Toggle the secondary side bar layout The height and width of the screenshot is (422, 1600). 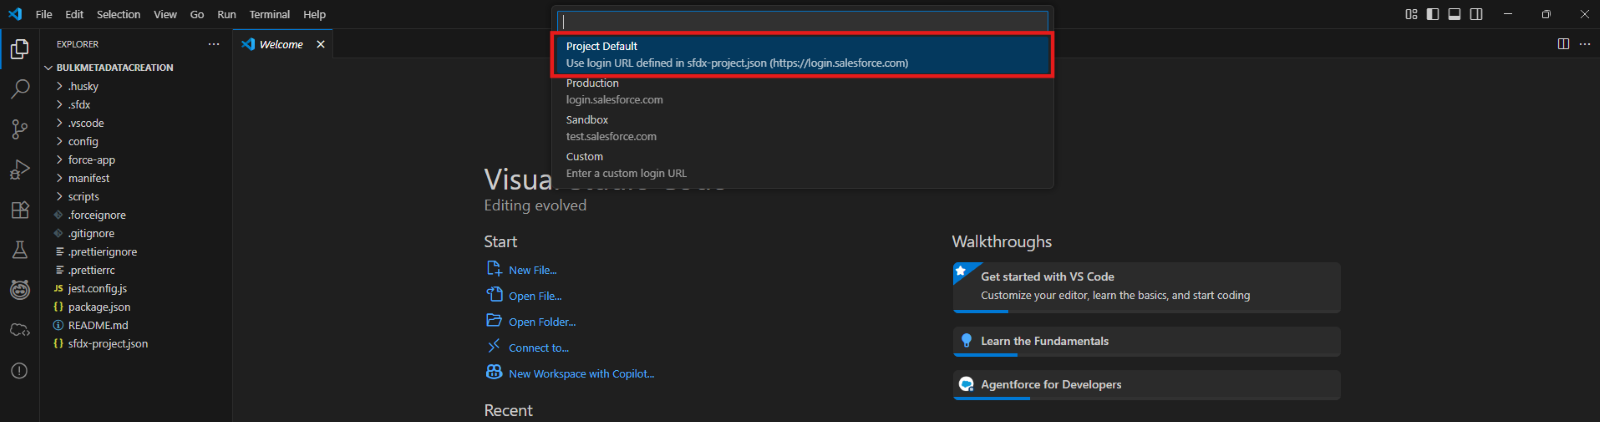(x=1476, y=14)
